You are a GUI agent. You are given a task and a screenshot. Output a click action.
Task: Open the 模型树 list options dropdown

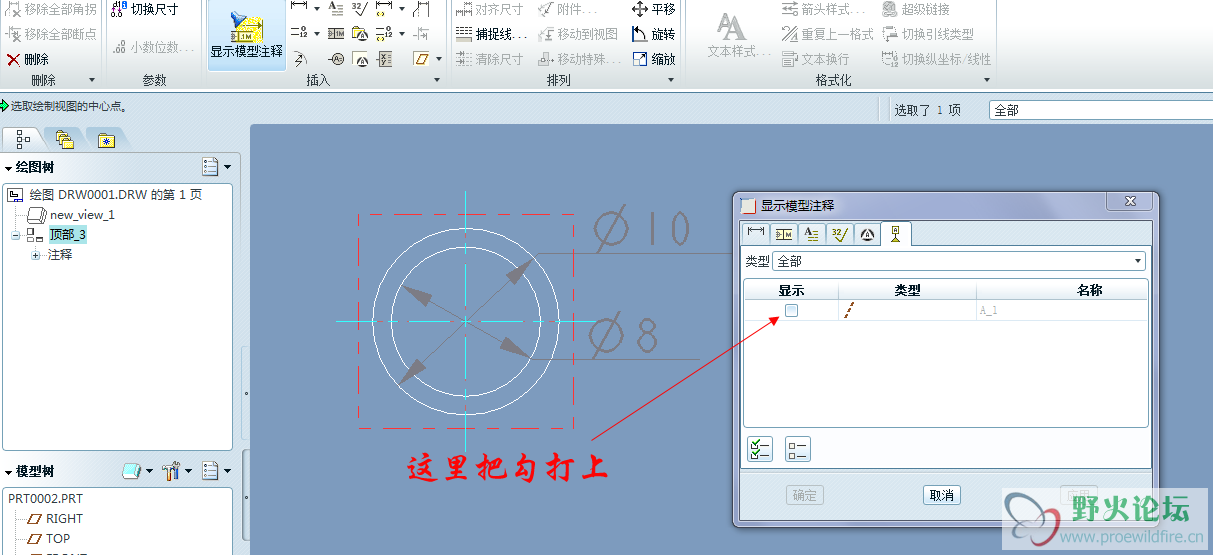217,470
